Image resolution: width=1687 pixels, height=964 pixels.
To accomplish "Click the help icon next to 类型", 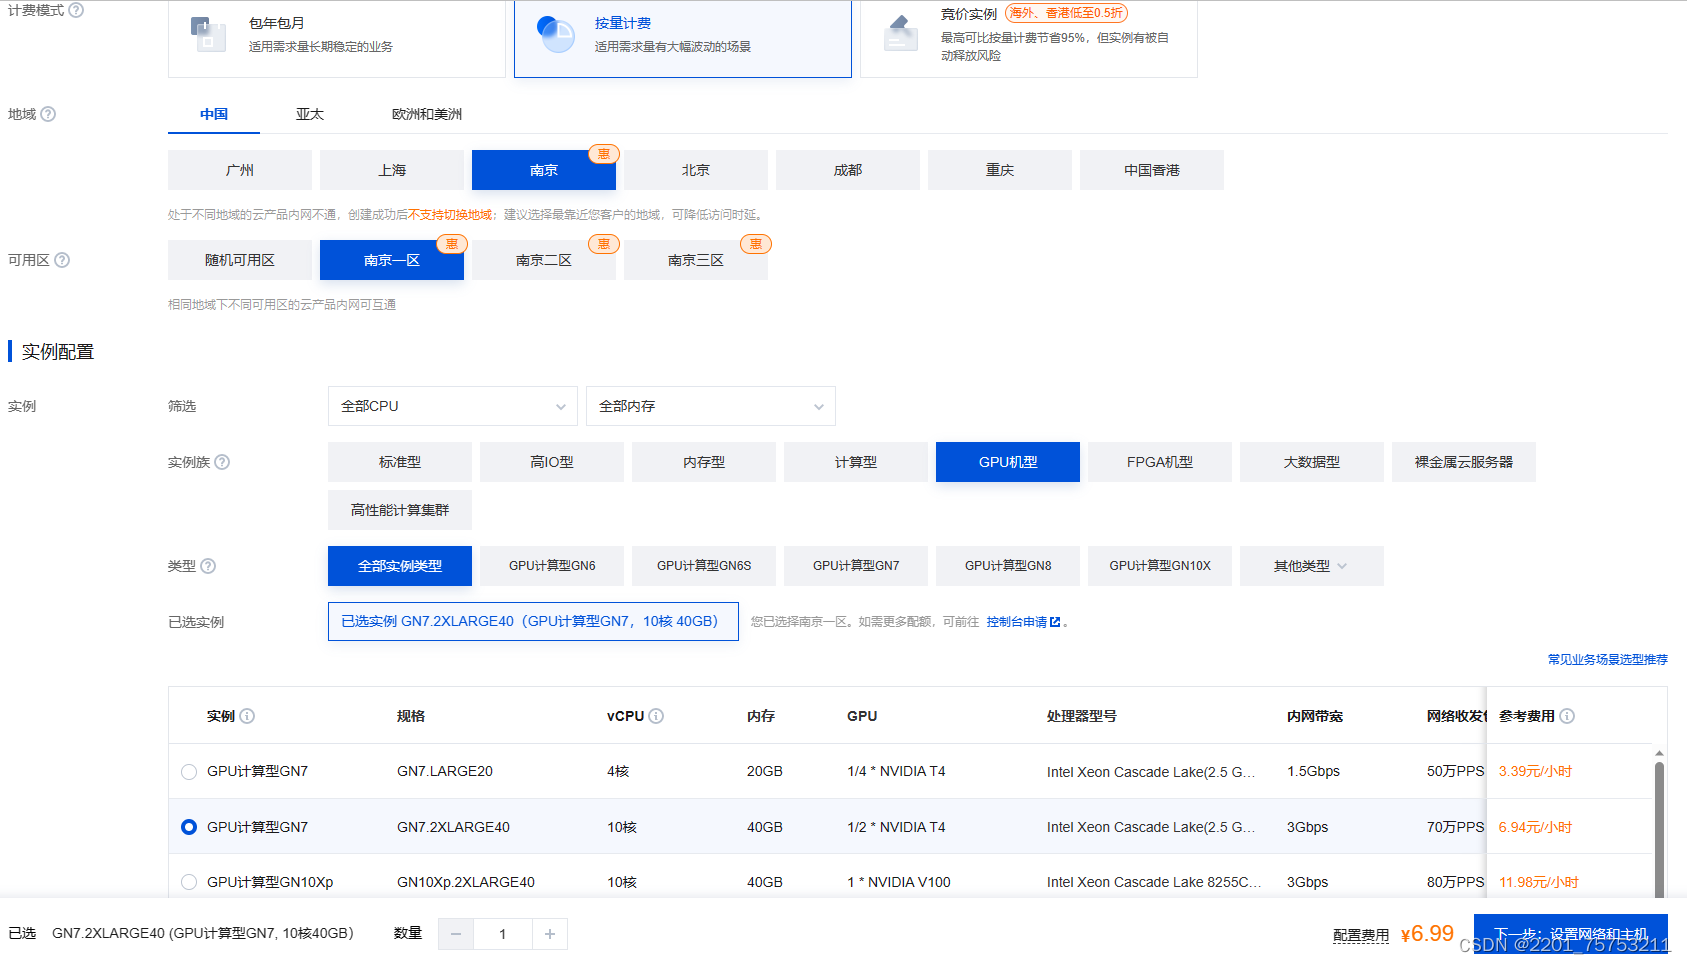I will 208,566.
